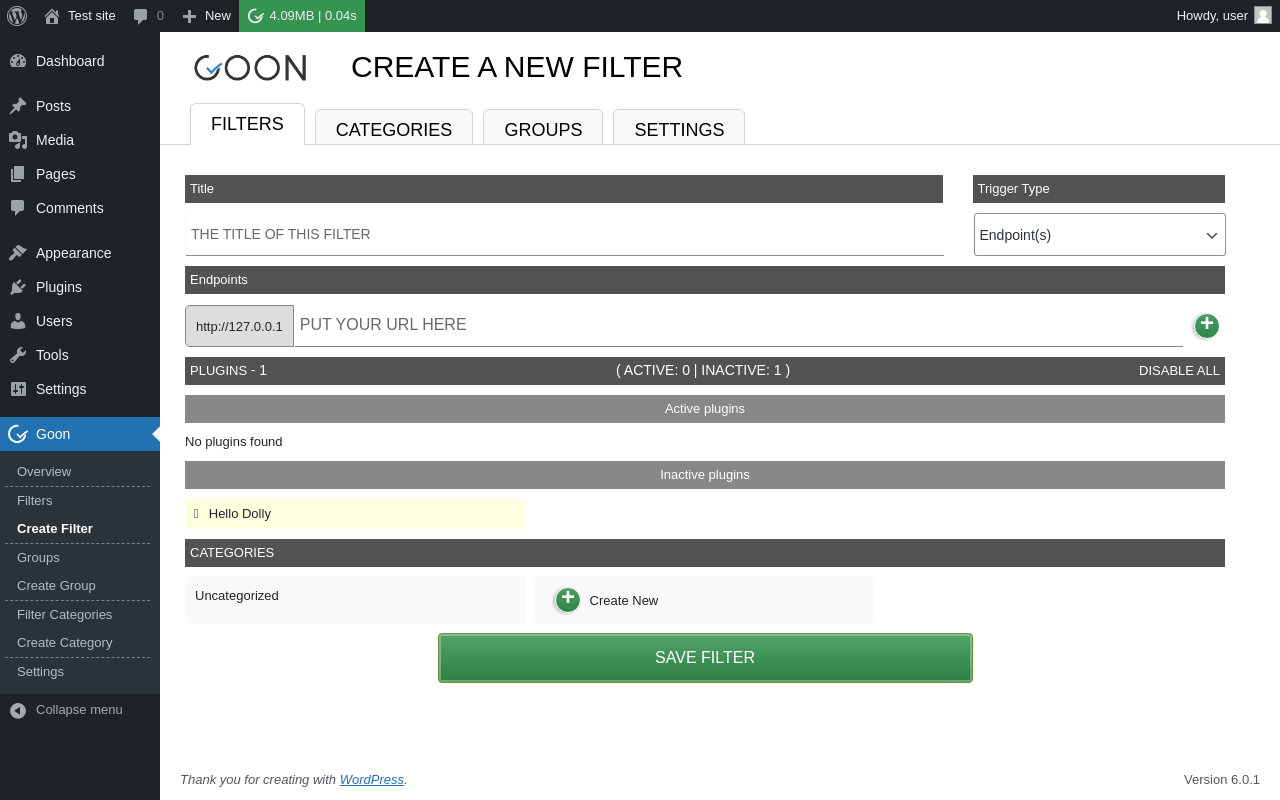1280x800 pixels.
Task: Follow the WordPress footer link
Action: point(372,780)
